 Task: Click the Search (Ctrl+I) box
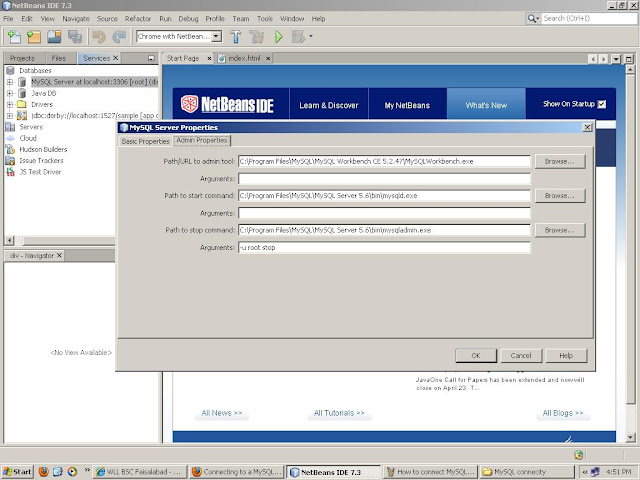(588, 18)
